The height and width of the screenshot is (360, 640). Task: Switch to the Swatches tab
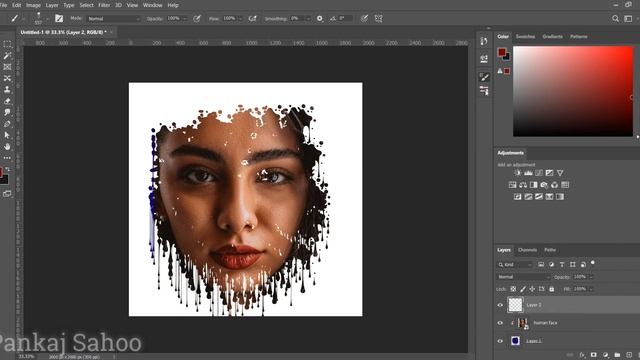[x=525, y=36]
